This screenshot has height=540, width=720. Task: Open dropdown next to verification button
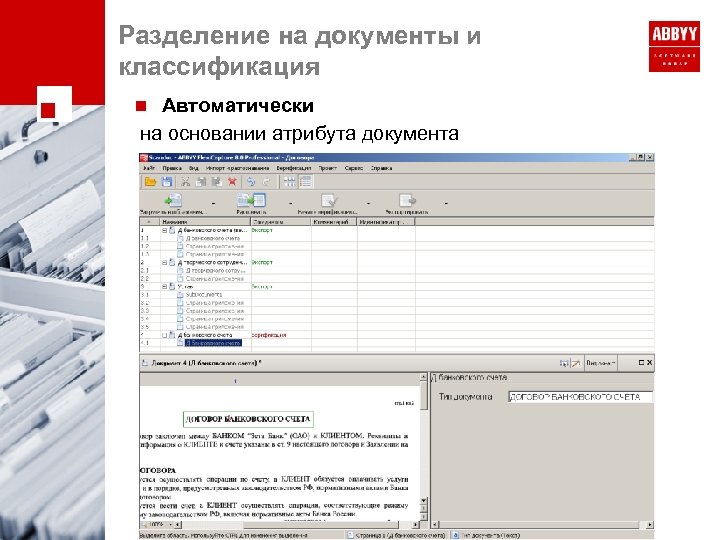(369, 202)
